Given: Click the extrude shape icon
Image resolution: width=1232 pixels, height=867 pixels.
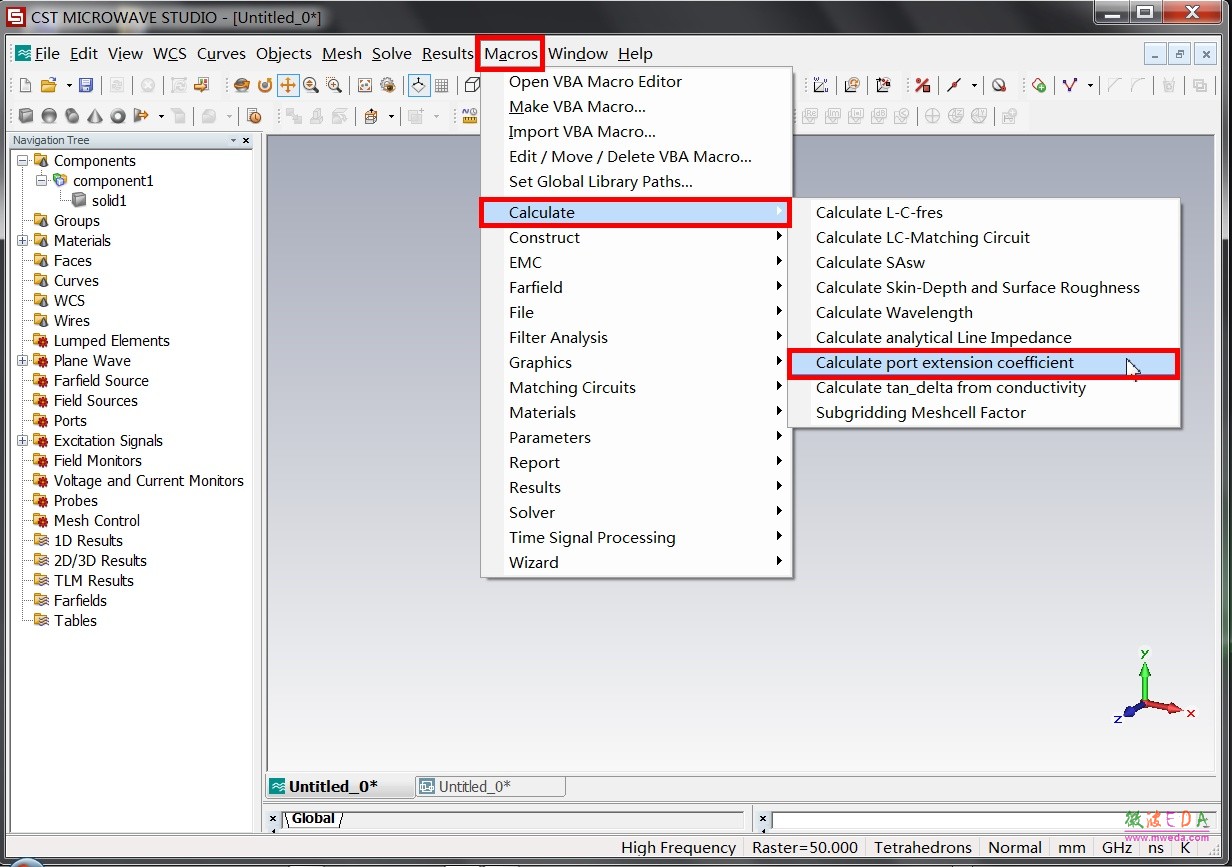Looking at the screenshot, I should tap(141, 116).
